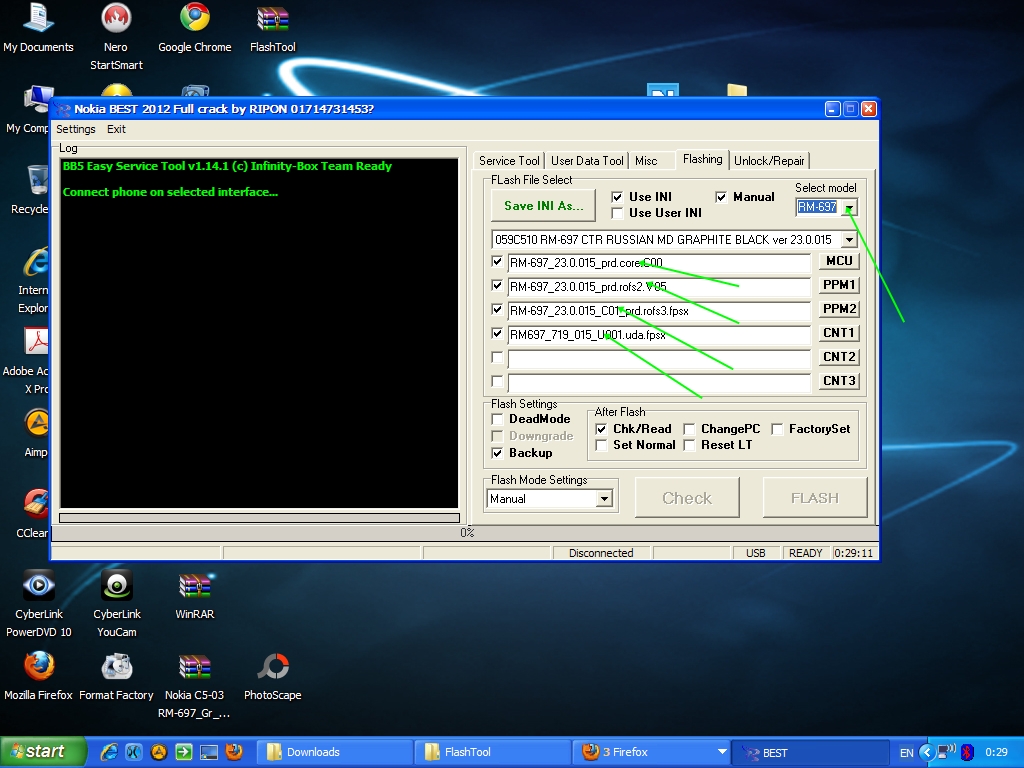Switch to FlashTool taskbar window

point(493,752)
